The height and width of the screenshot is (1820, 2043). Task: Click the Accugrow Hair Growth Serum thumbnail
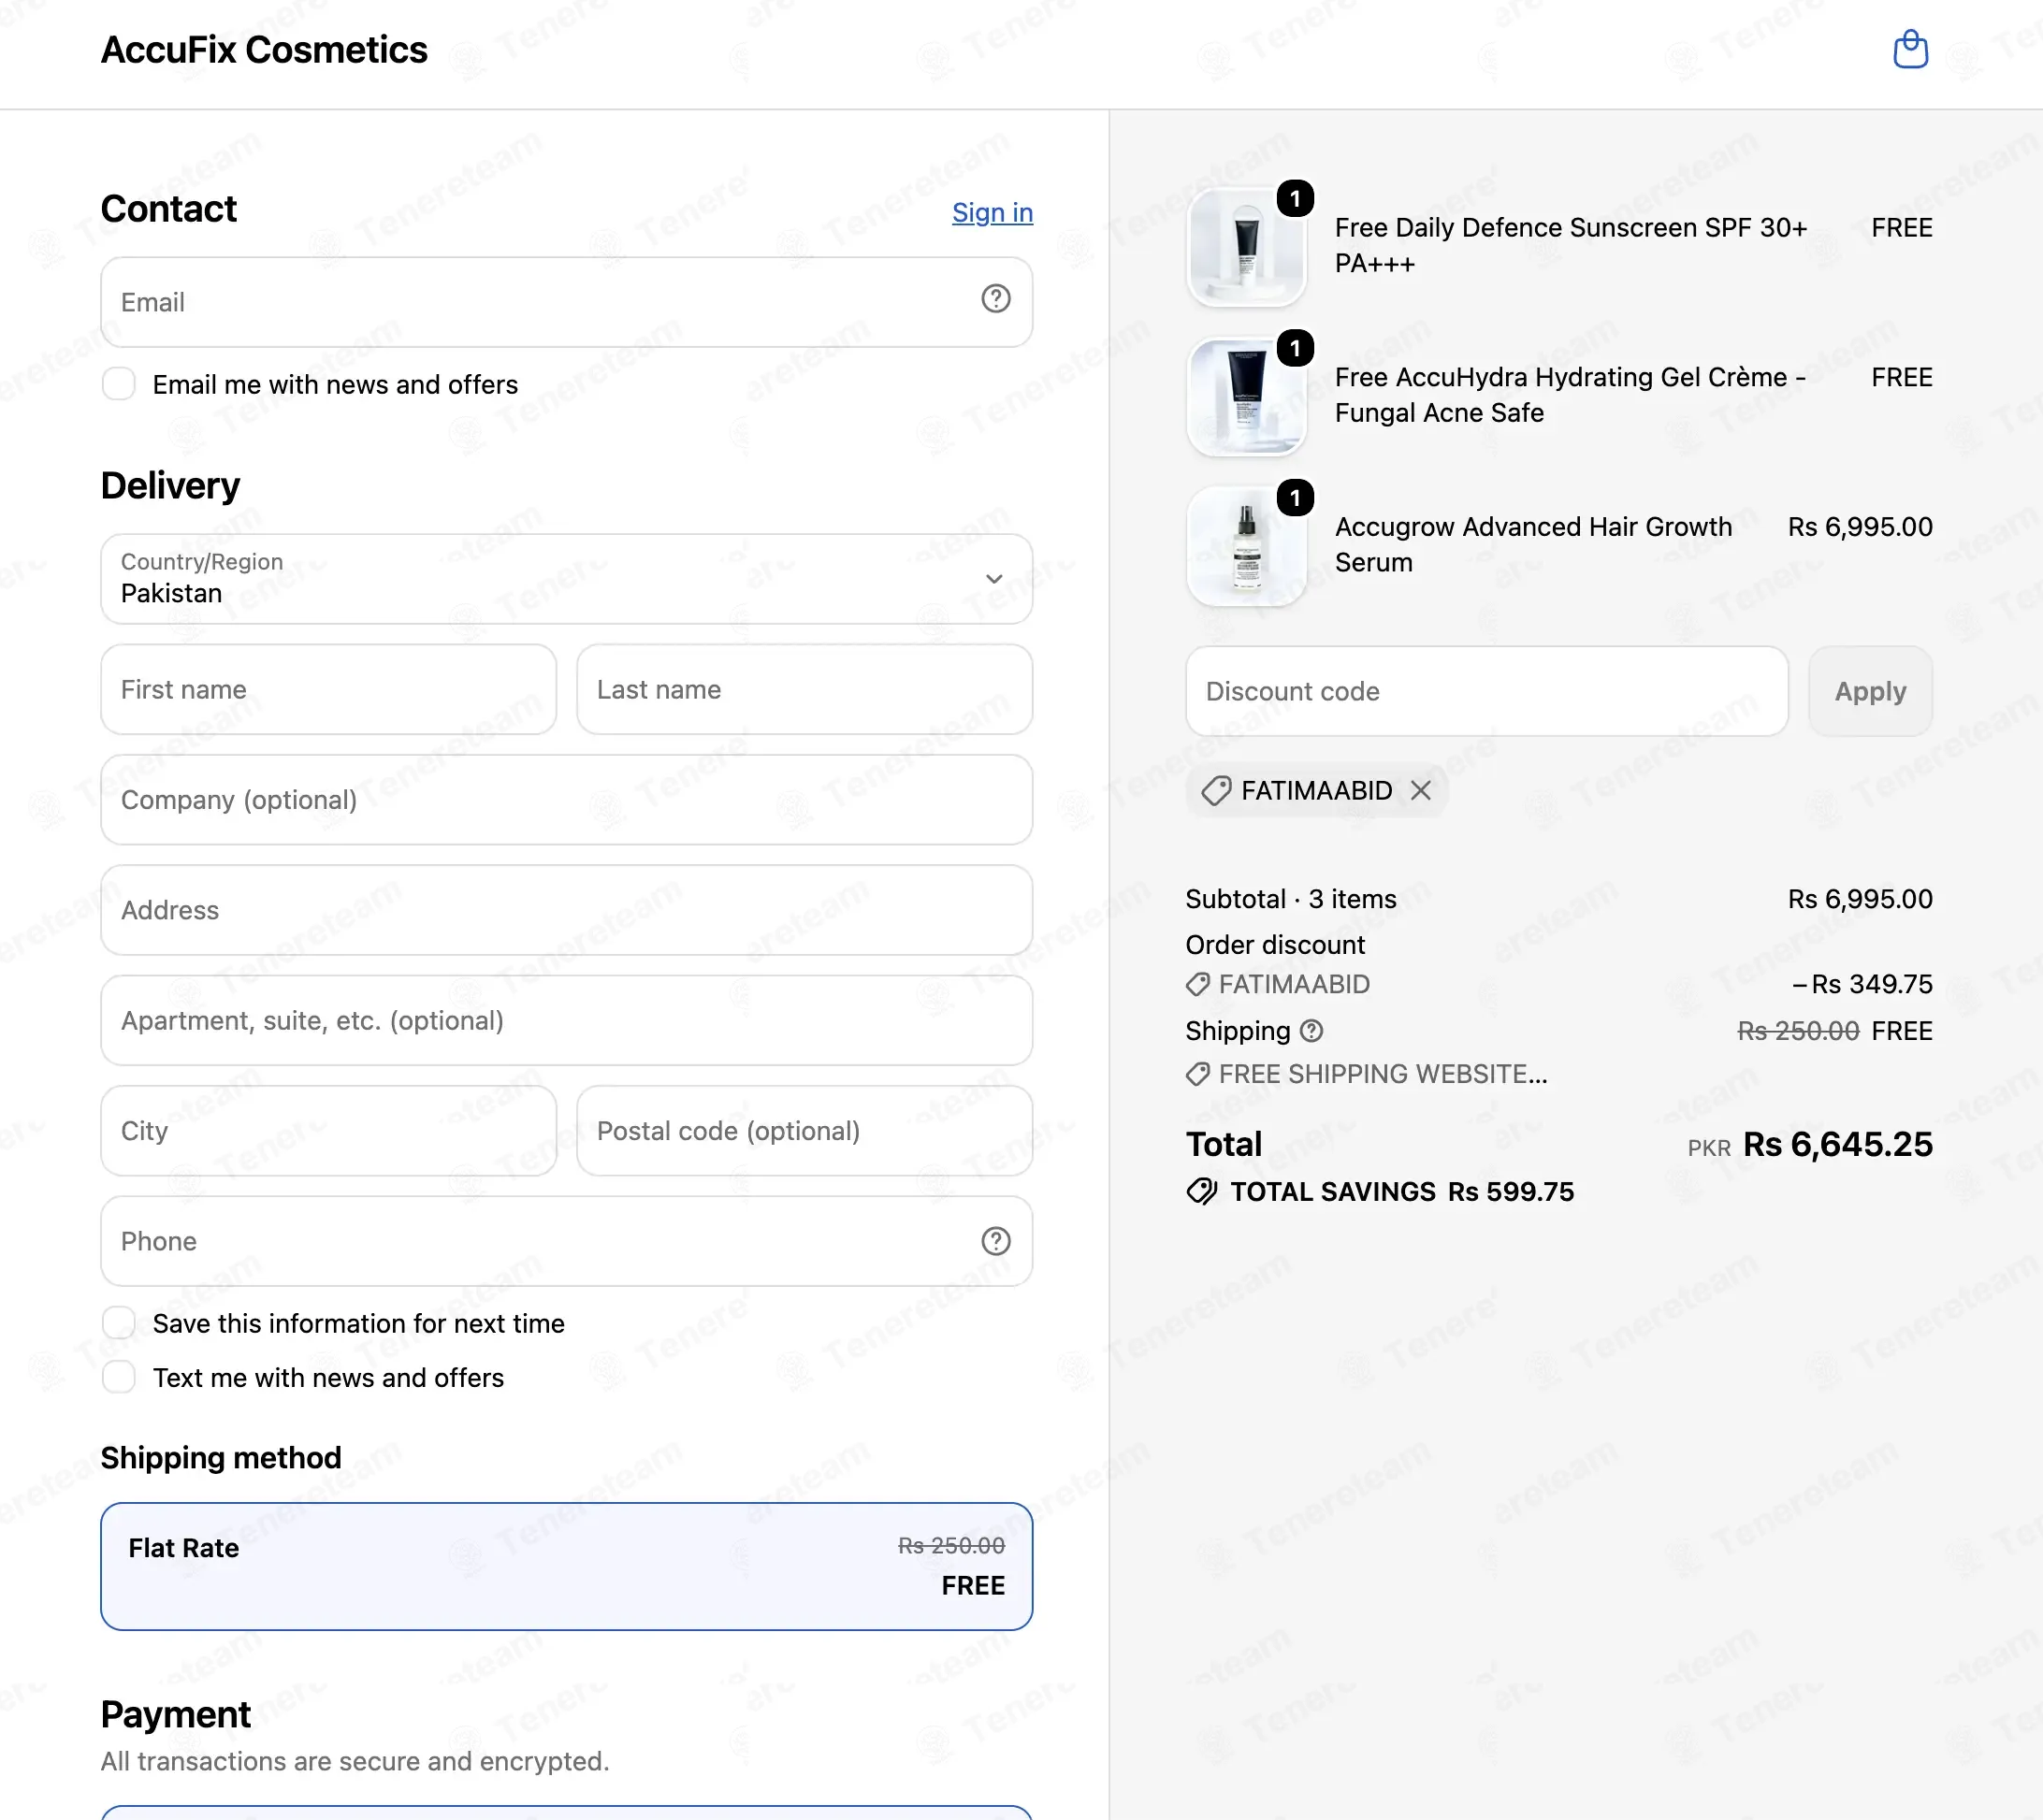(x=1246, y=547)
